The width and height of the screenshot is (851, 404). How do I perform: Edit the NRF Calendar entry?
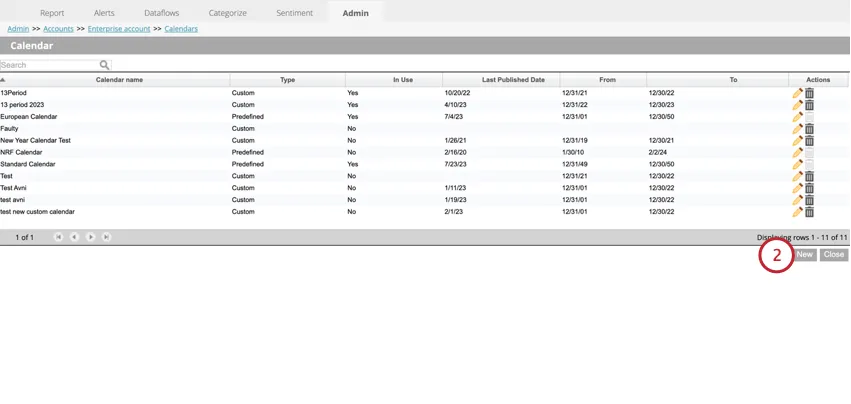point(797,153)
